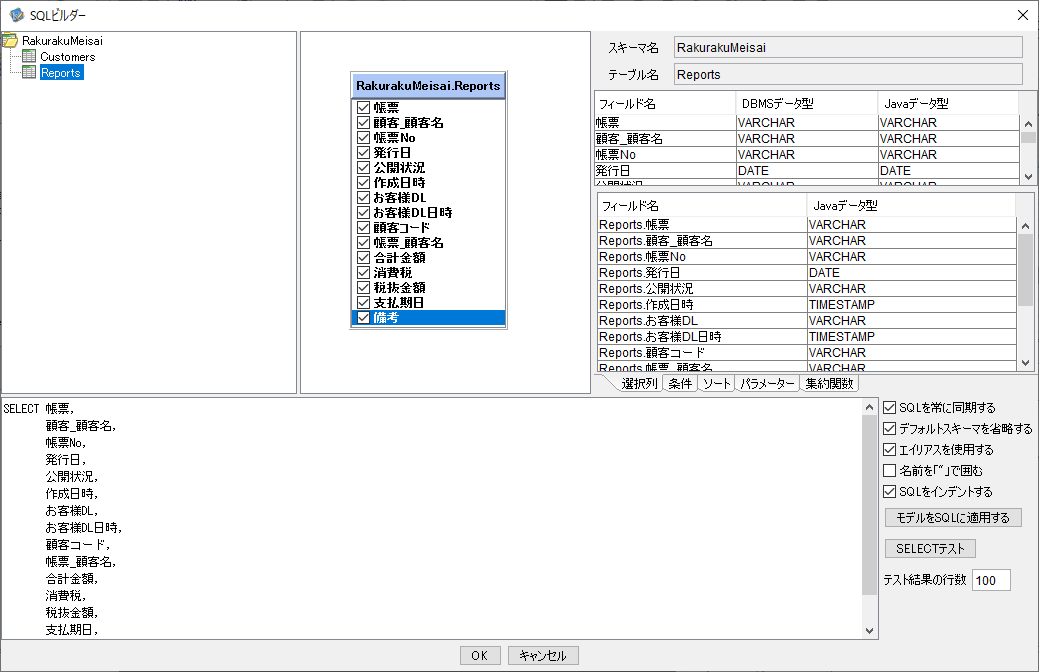
Task: Click the Reports table icon in tree
Action: click(29, 72)
